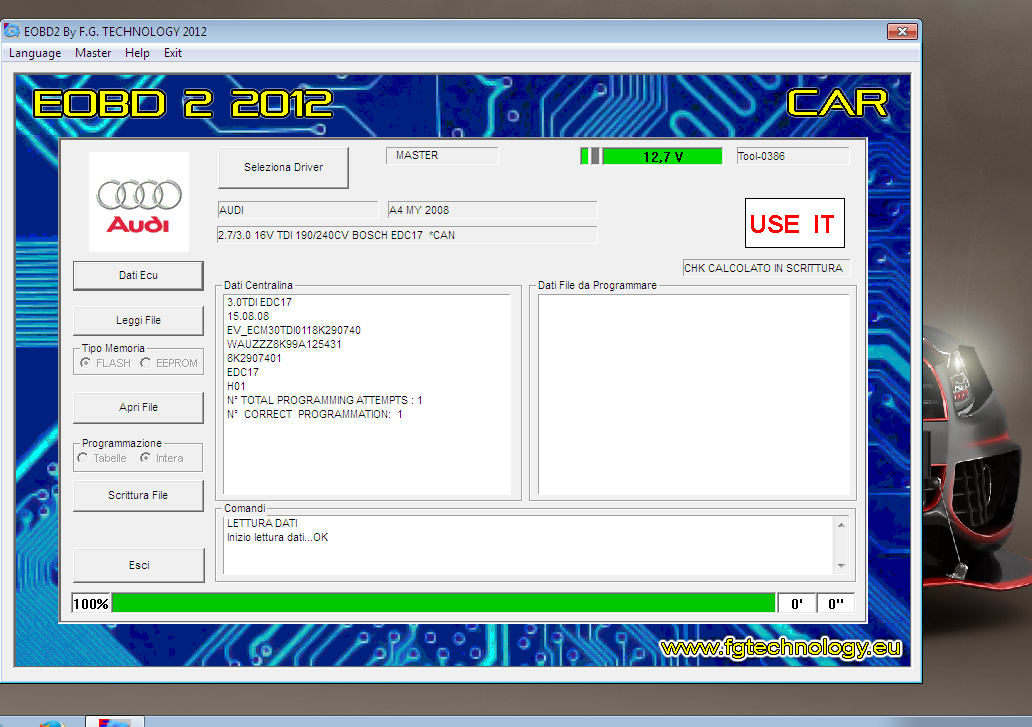Click the A4 MY 2008 model field
The width and height of the screenshot is (1032, 727).
point(492,210)
